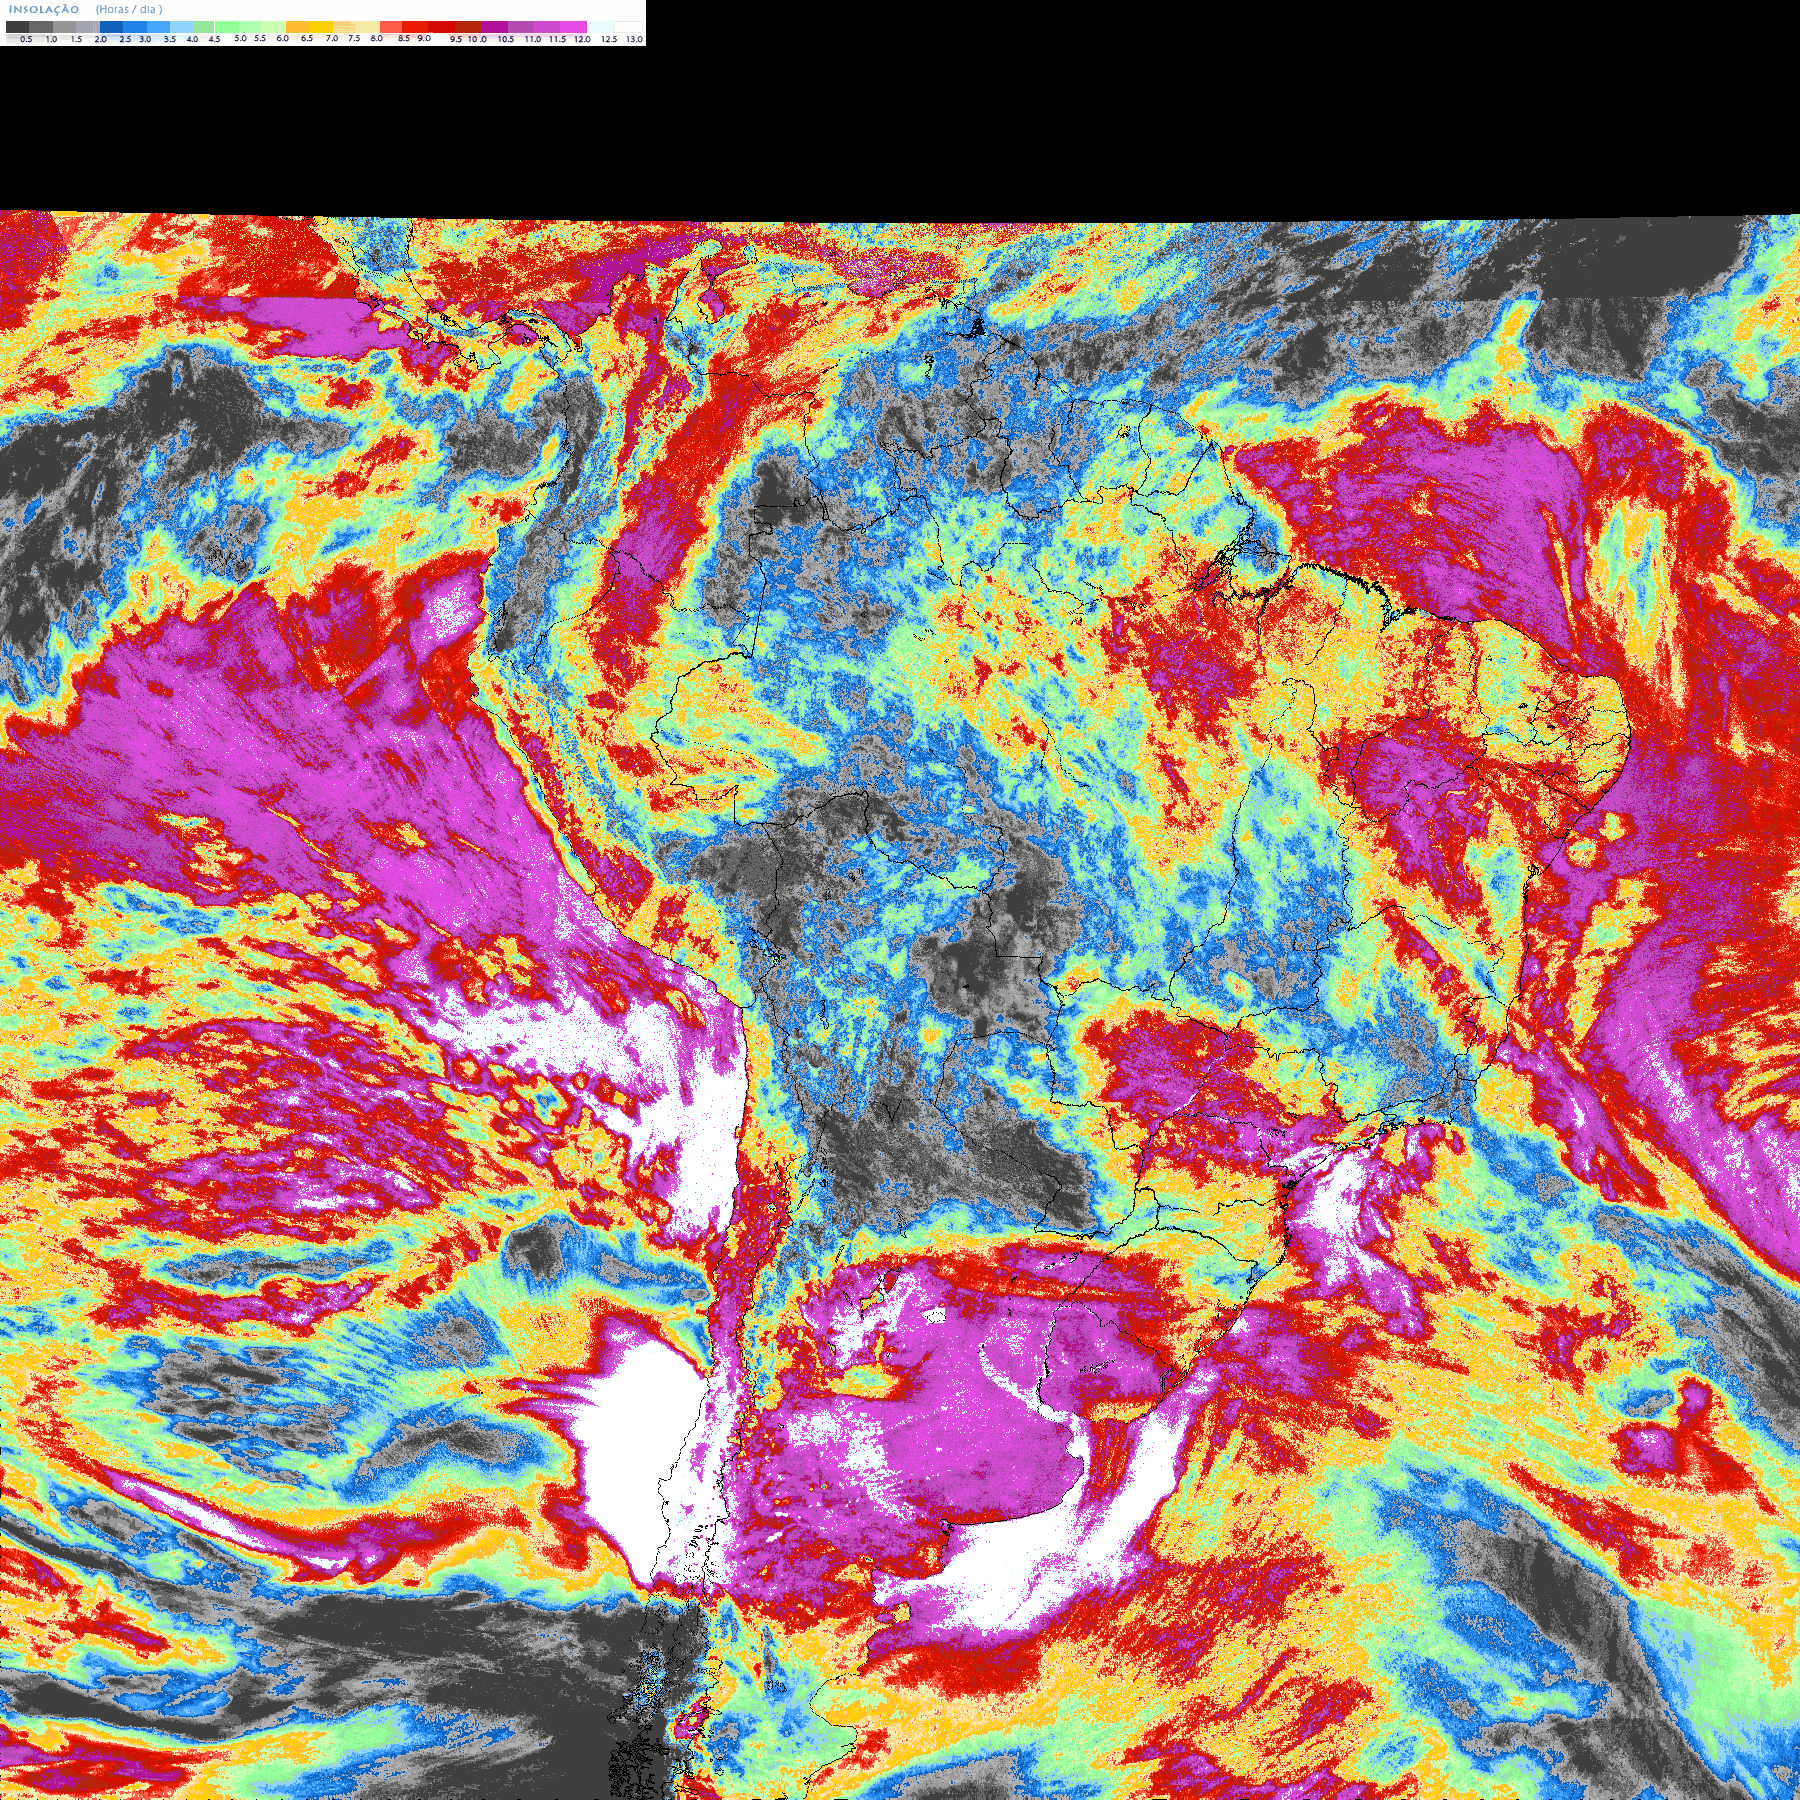
Task: Click the 11.0 scale label
Action: (533, 39)
